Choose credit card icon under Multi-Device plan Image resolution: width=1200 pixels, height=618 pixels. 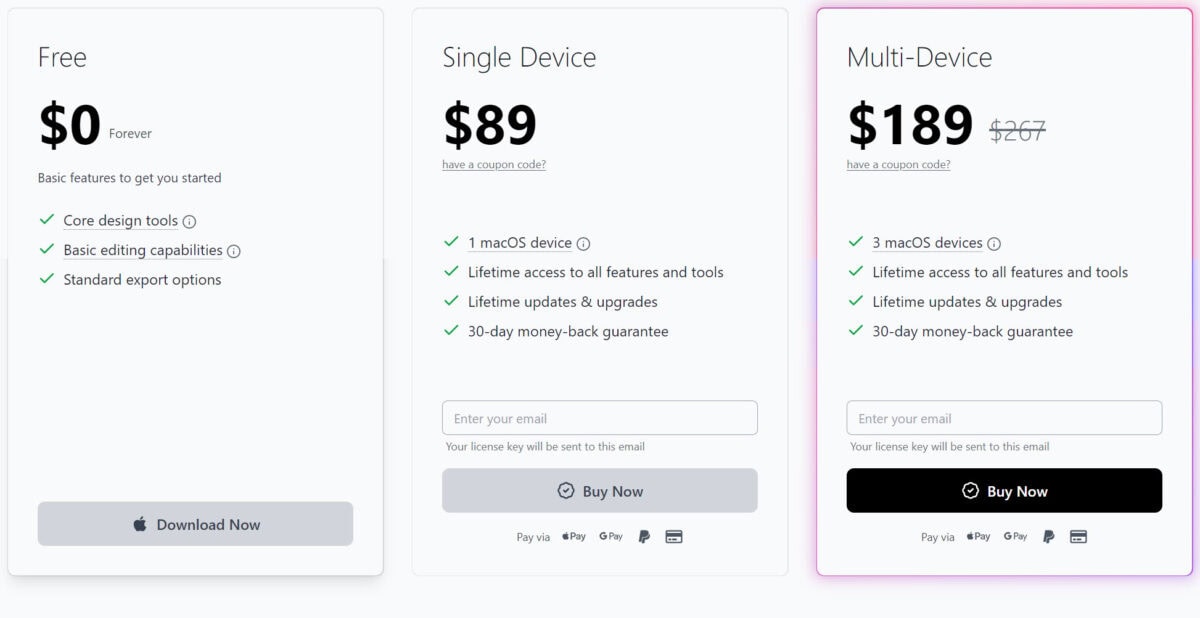tap(1078, 537)
